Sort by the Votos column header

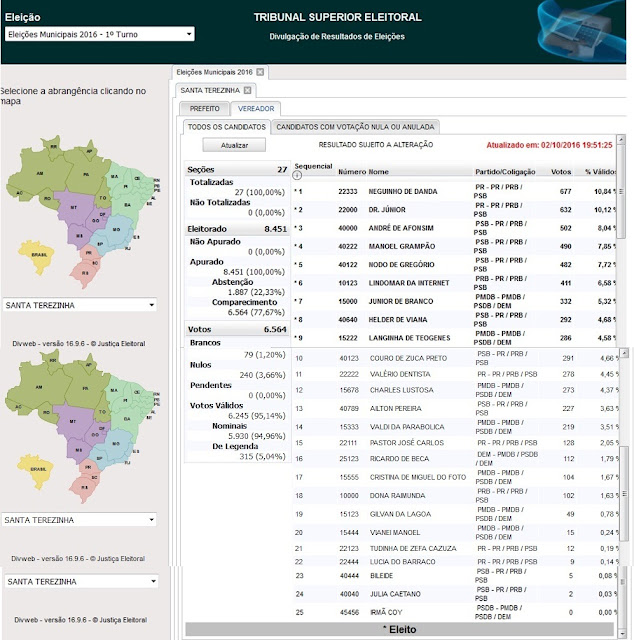(561, 171)
